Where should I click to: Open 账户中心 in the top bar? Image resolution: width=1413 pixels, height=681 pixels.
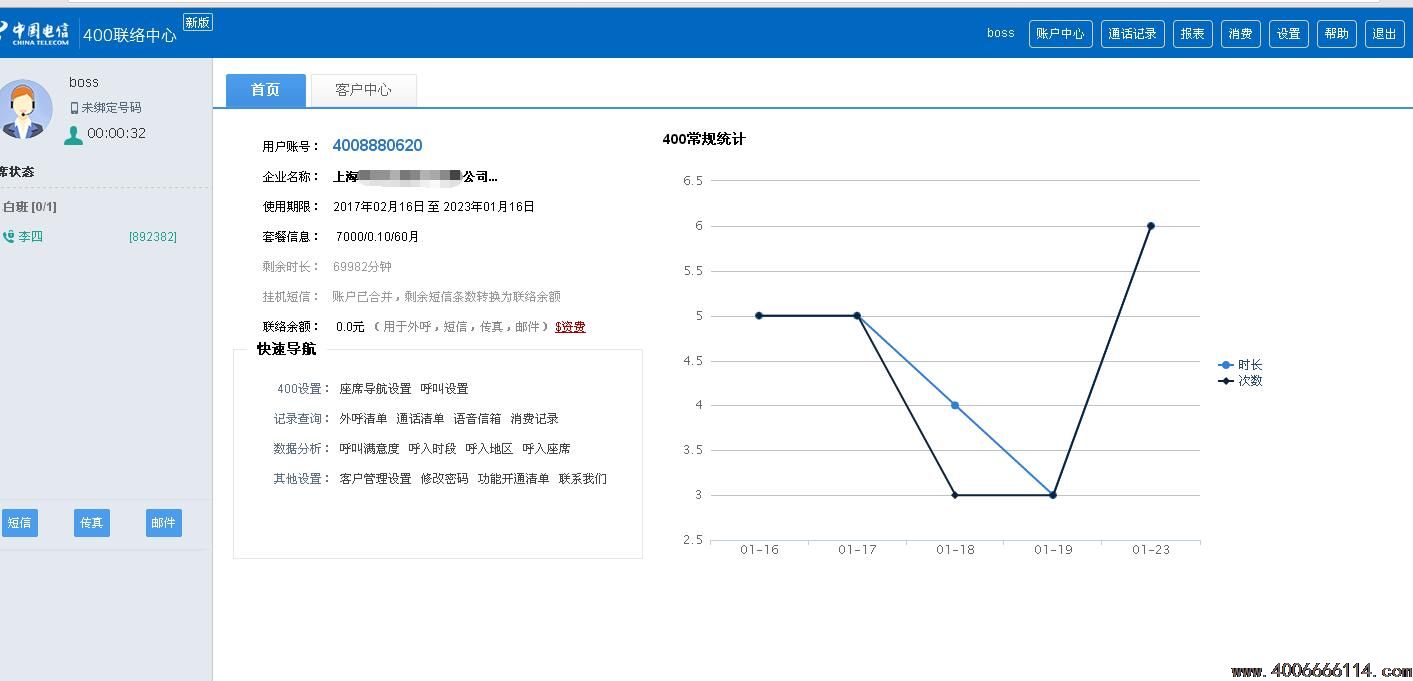click(1060, 34)
